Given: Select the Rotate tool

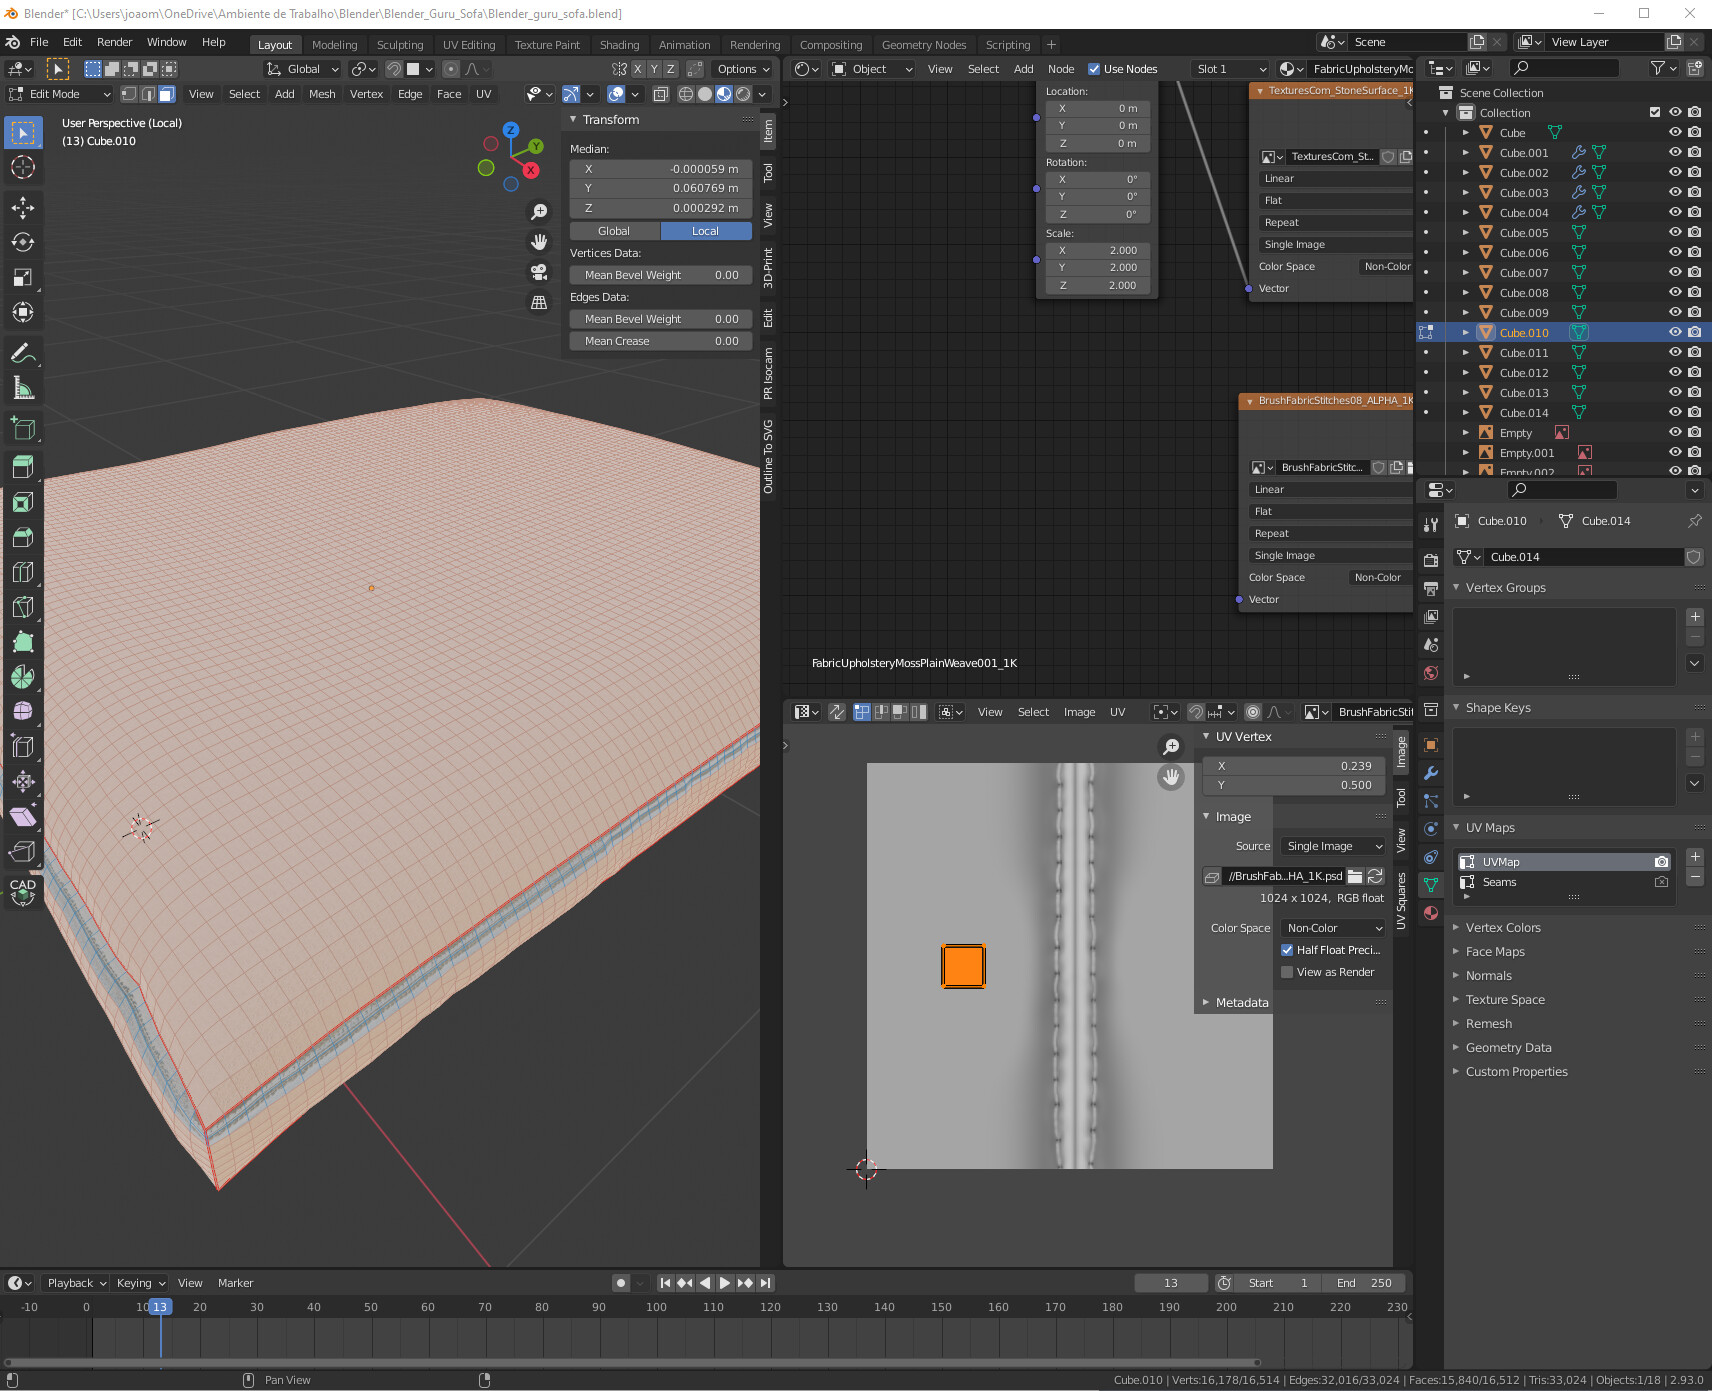Looking at the screenshot, I should [22, 242].
